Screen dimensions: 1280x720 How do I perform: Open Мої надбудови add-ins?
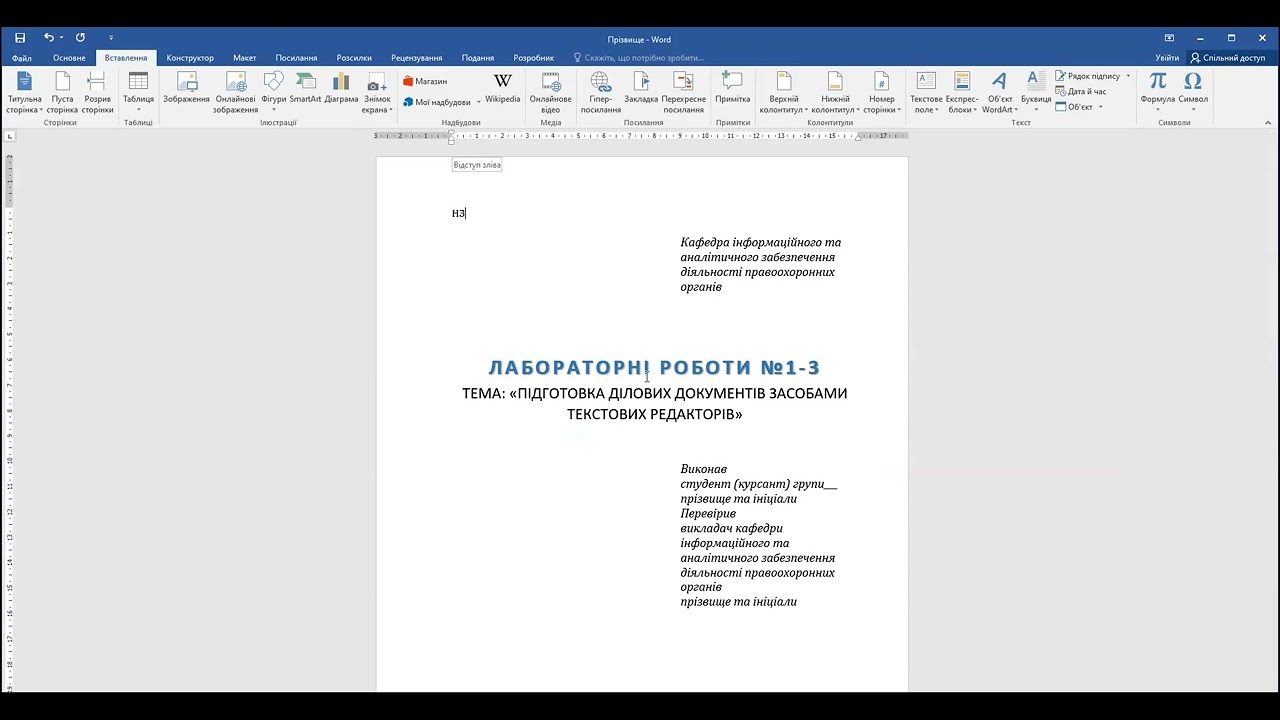pos(436,102)
